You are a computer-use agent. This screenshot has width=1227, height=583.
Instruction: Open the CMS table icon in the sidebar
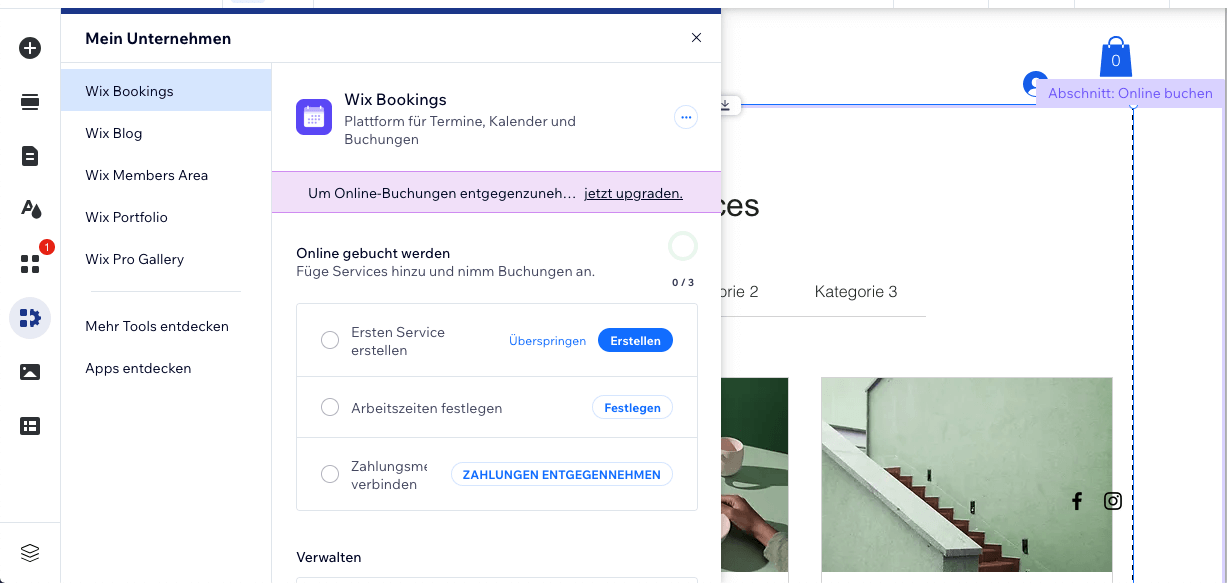tap(30, 426)
